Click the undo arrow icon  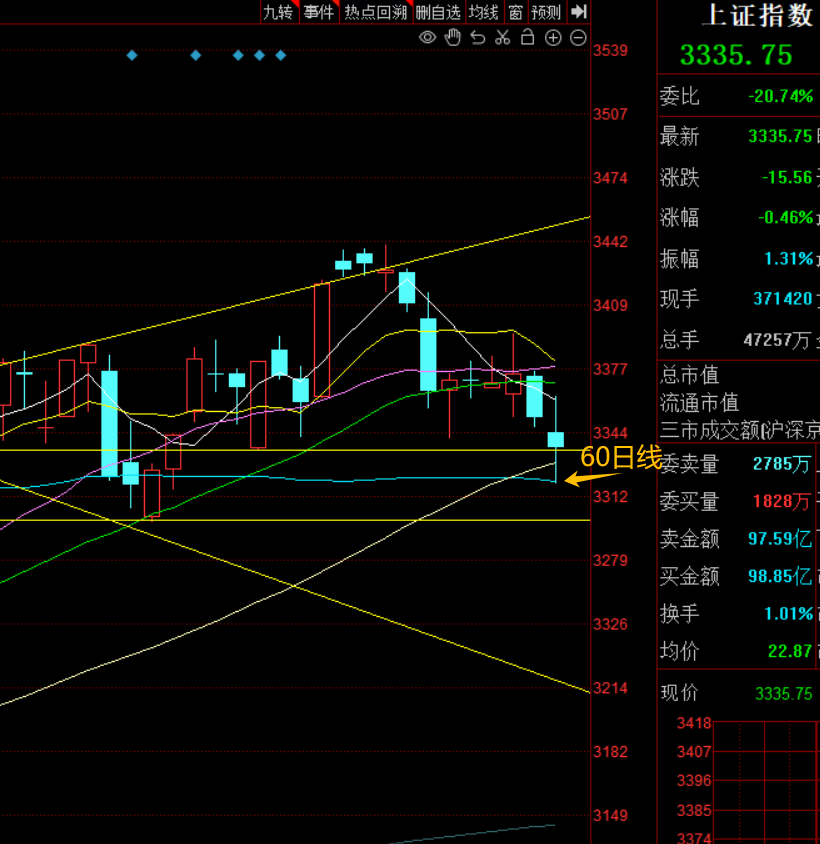click(477, 38)
